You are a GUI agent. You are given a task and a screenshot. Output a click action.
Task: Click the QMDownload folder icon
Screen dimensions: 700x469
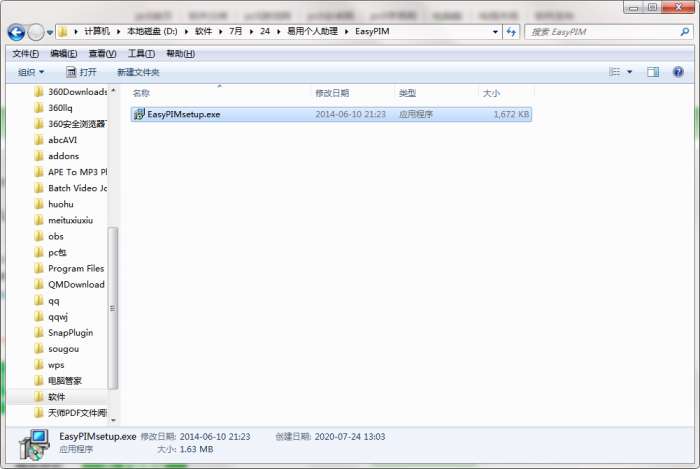pos(39,284)
